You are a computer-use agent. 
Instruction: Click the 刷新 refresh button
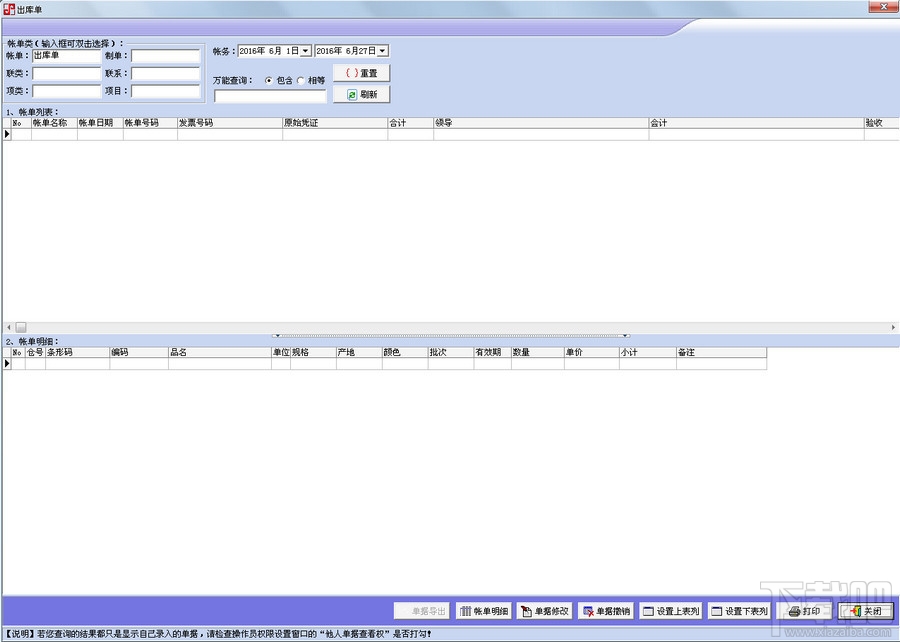pyautogui.click(x=362, y=94)
